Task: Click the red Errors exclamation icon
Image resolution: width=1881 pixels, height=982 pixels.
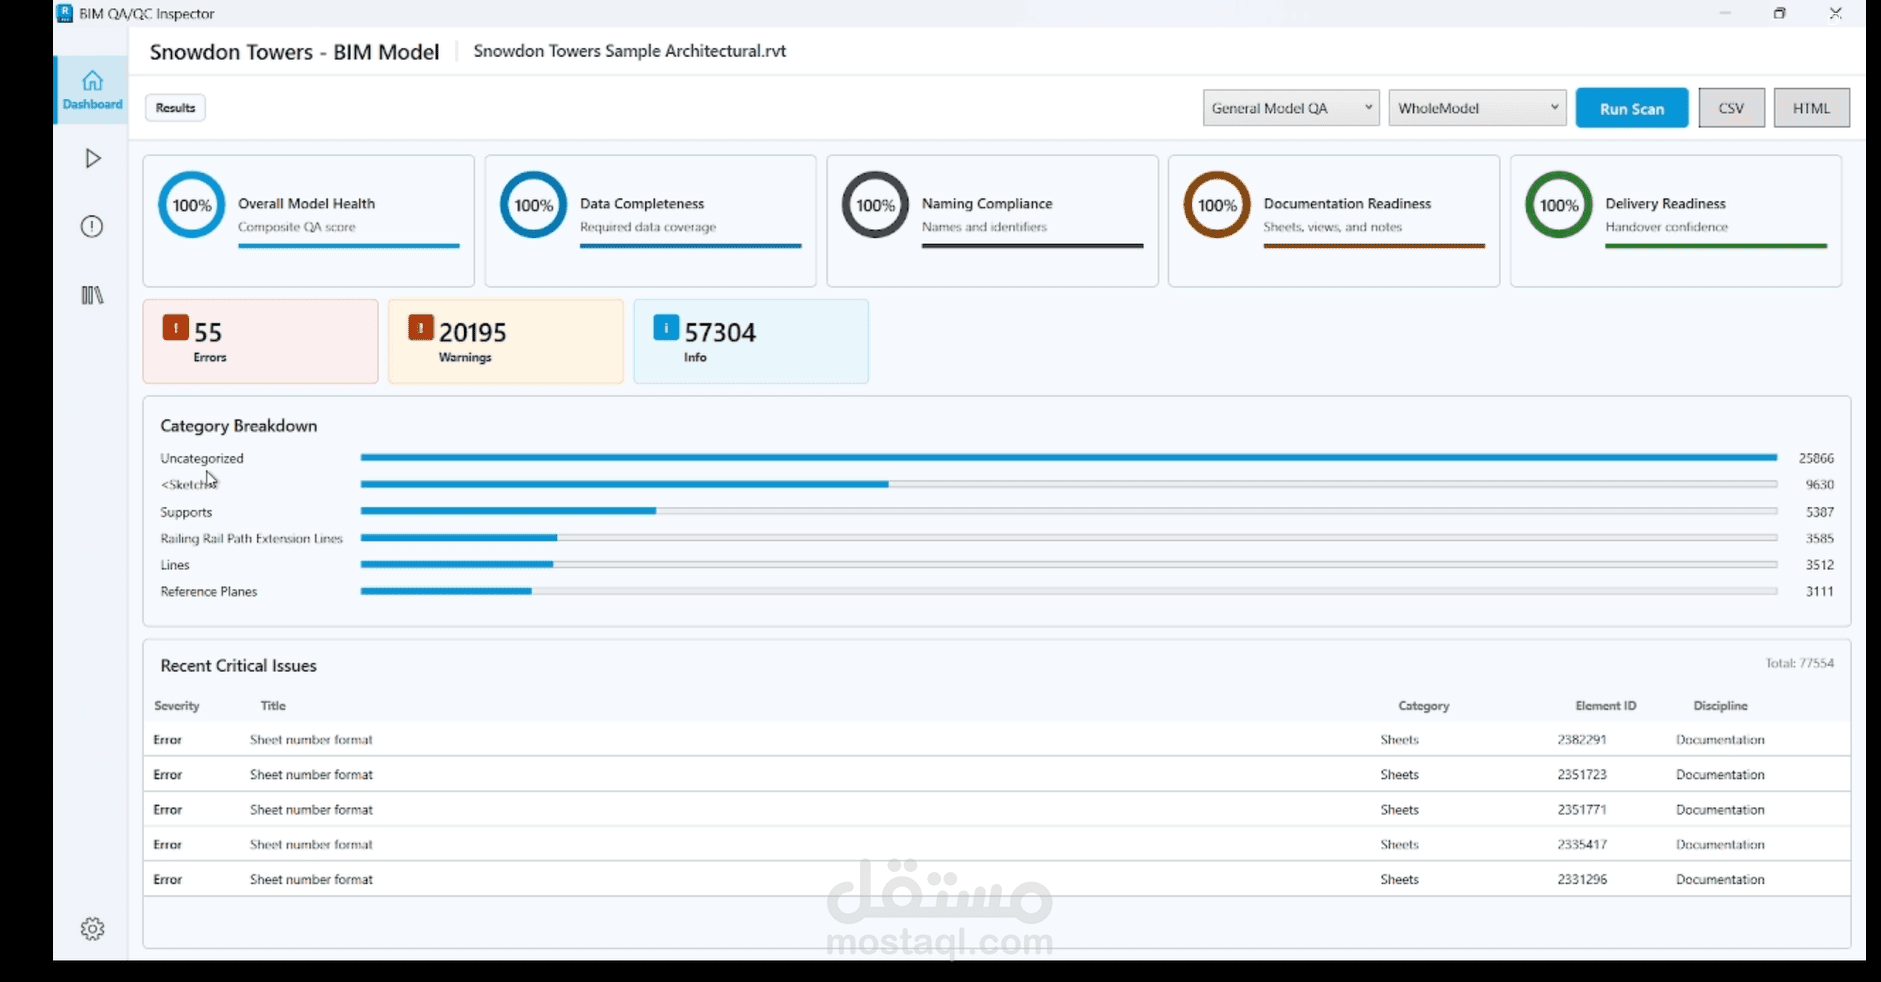Action: pyautogui.click(x=176, y=327)
